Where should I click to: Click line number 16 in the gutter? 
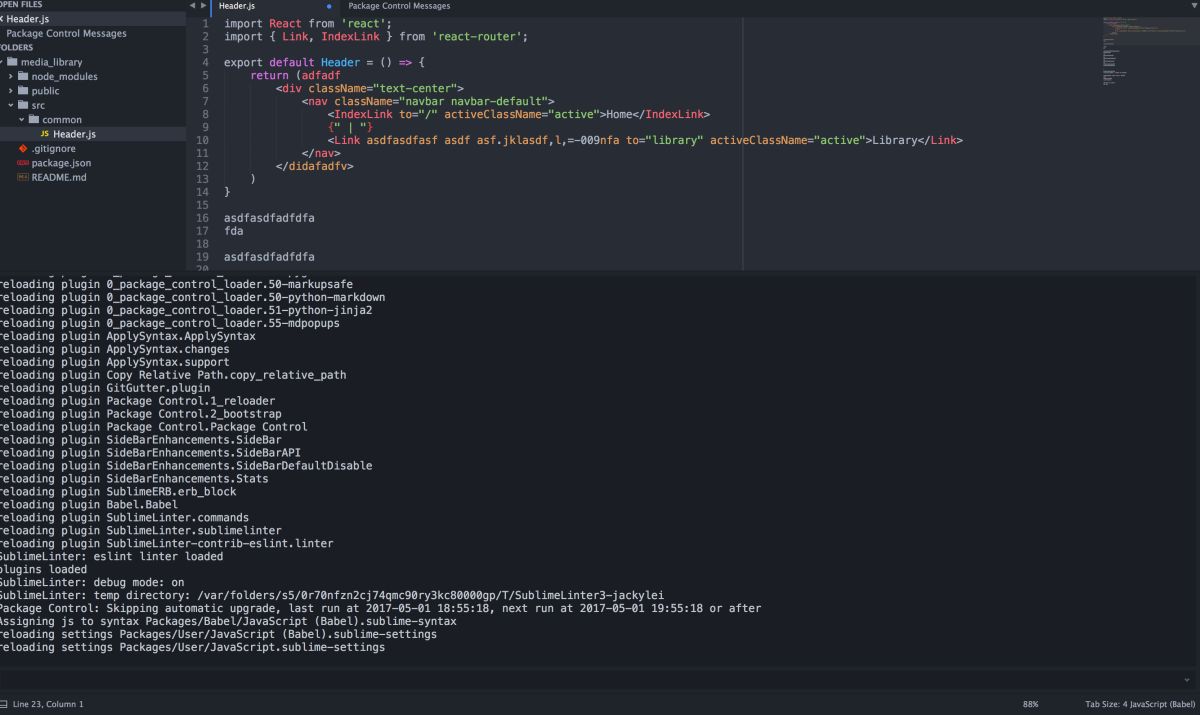pos(203,218)
